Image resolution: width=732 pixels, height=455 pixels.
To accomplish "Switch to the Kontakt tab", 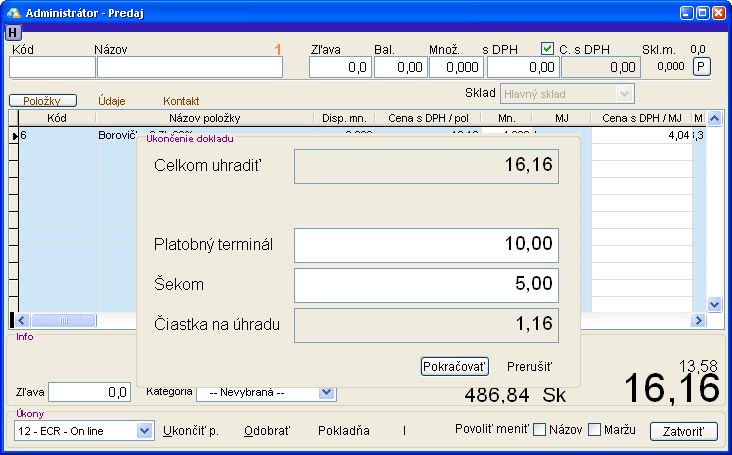I will coord(181,101).
